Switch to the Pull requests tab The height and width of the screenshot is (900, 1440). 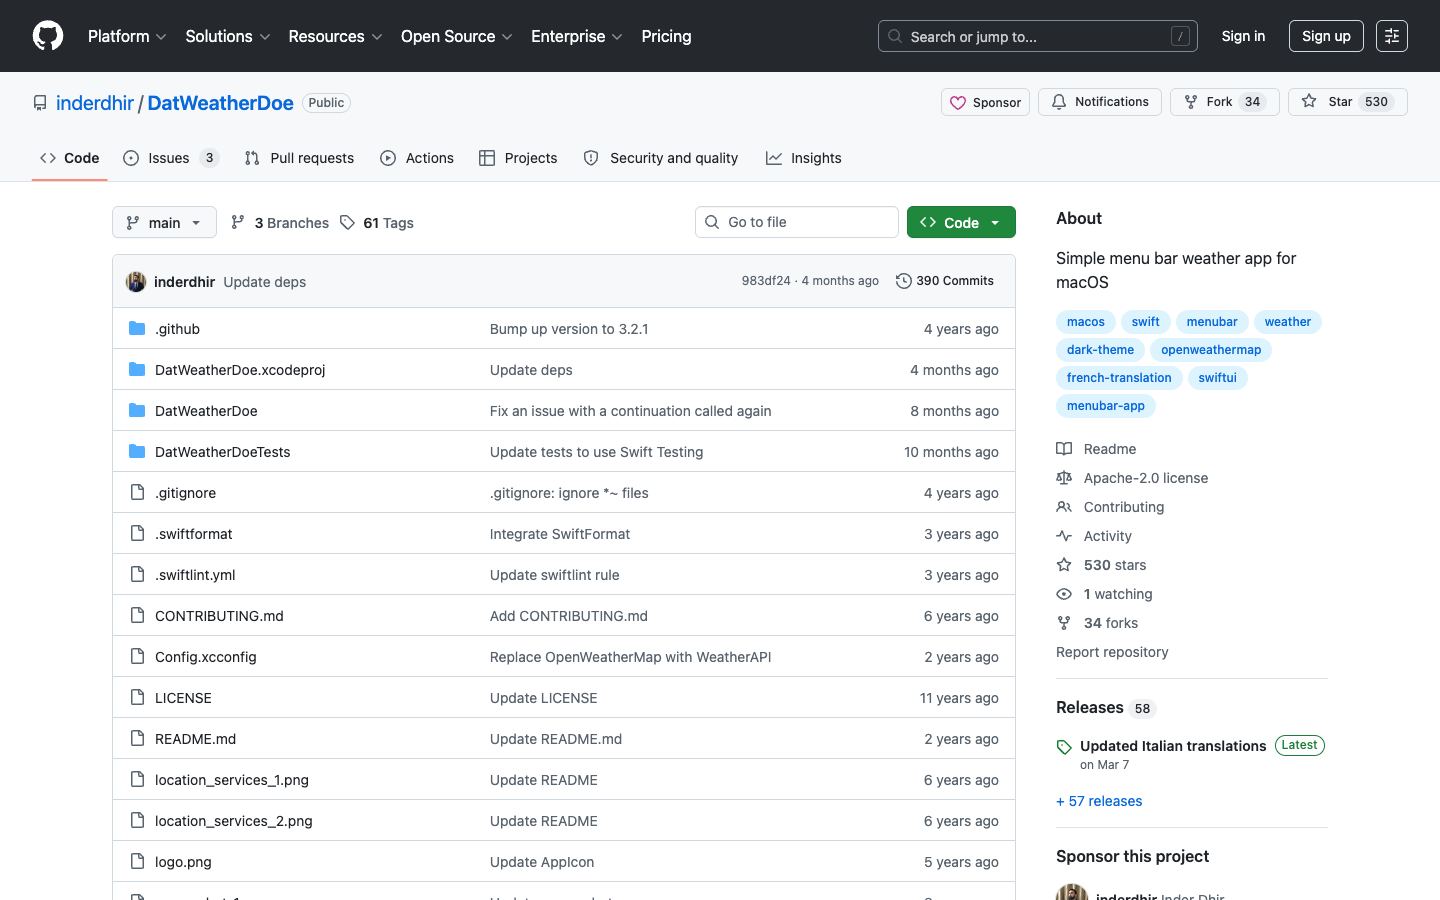[x=299, y=158]
